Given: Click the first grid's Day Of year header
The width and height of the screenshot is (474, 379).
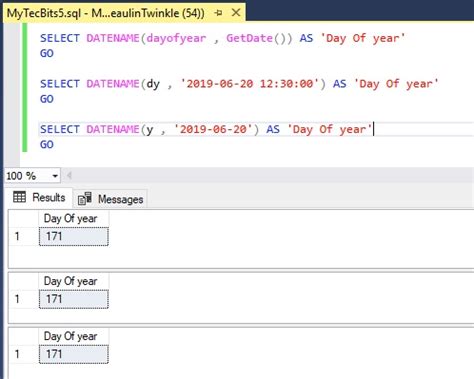Looking at the screenshot, I should click(x=74, y=219).
